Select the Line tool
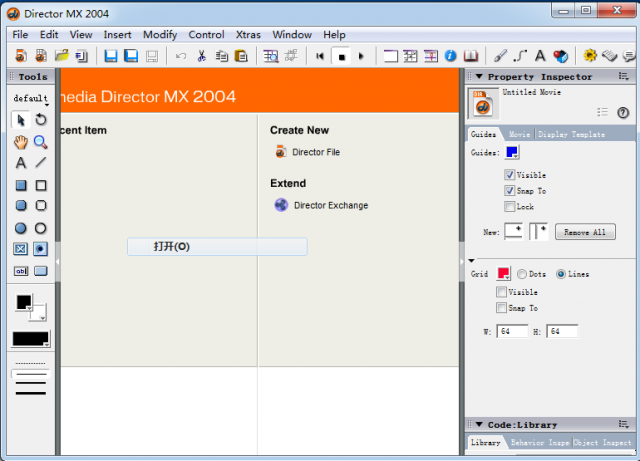Viewport: 640px width, 461px height. point(41,163)
